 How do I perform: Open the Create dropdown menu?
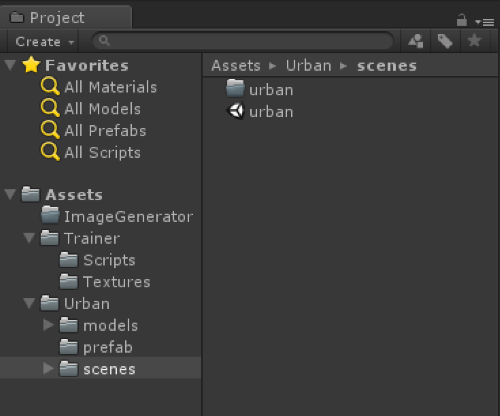click(x=43, y=42)
